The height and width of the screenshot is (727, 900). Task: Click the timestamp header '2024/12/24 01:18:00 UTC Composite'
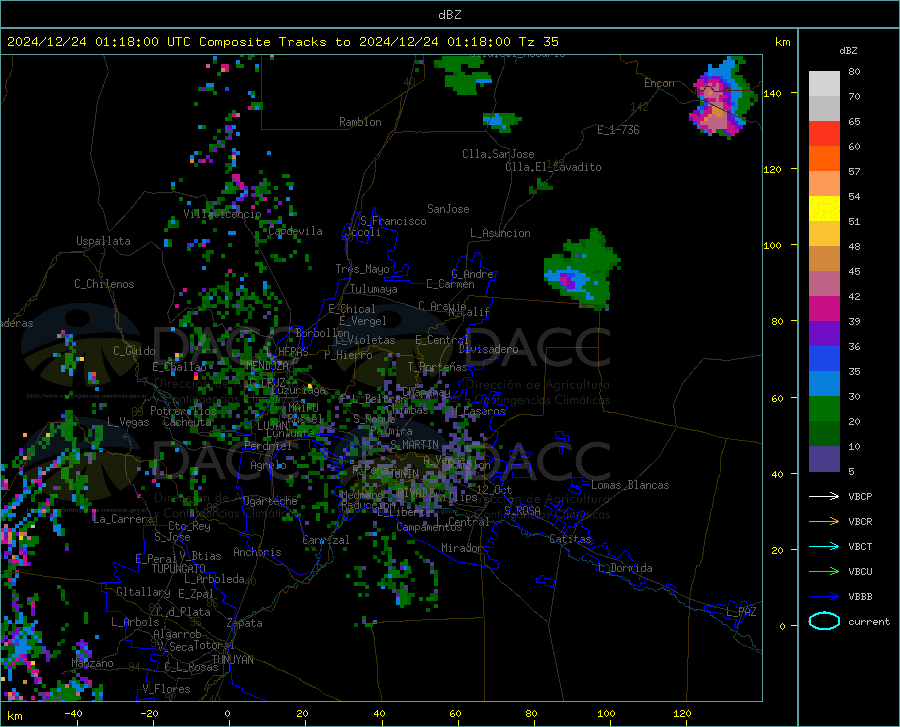[139, 42]
